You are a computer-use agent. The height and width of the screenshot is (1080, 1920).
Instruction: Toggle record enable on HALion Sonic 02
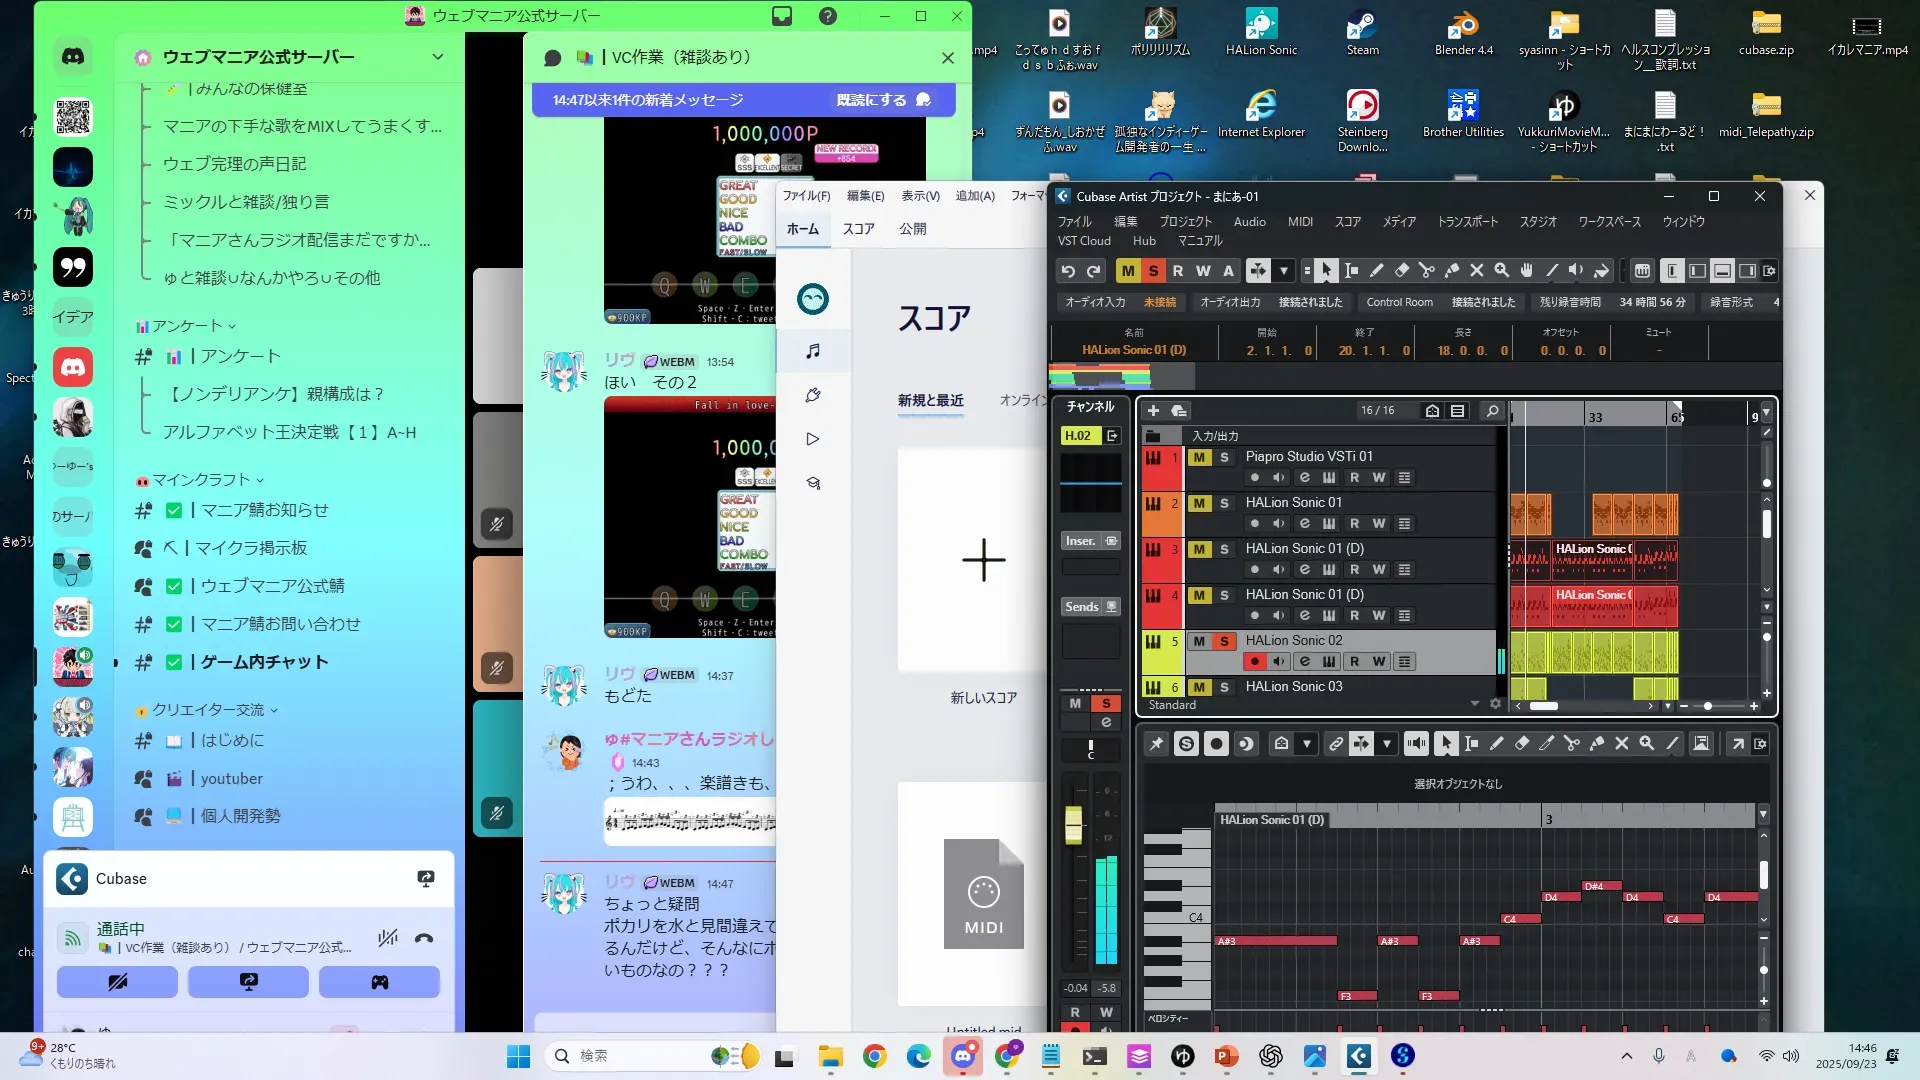click(x=1254, y=661)
